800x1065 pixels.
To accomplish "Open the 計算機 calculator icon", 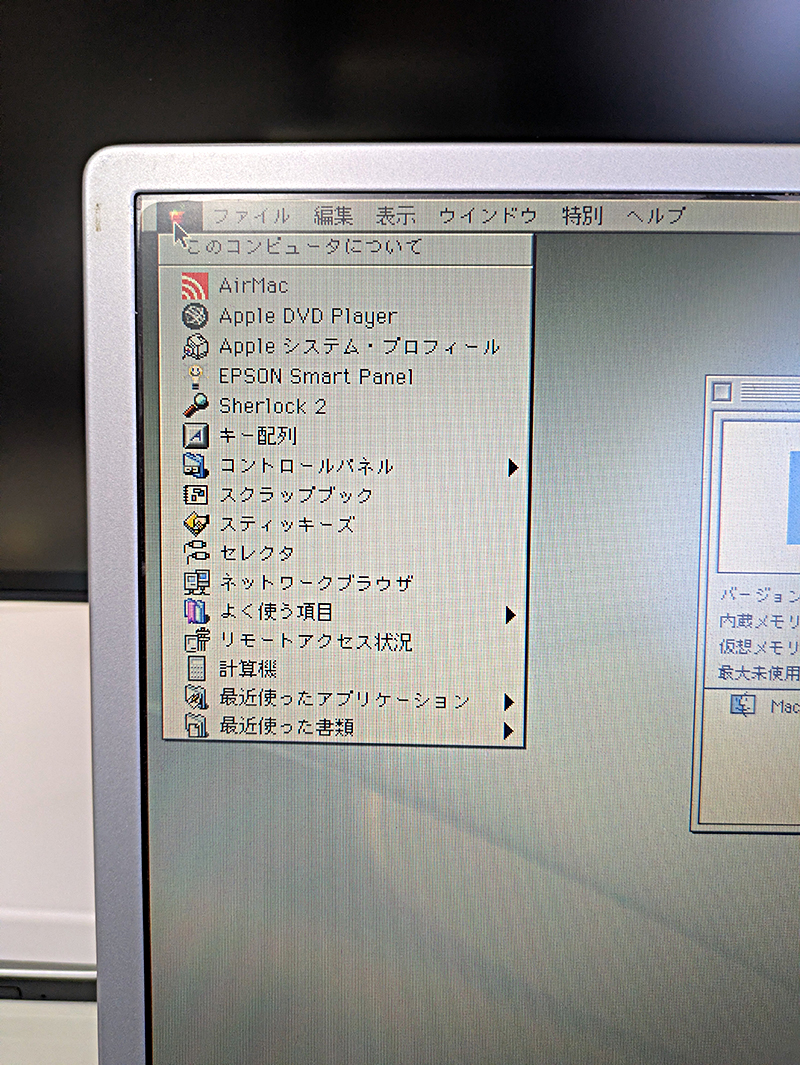I will pos(196,670).
